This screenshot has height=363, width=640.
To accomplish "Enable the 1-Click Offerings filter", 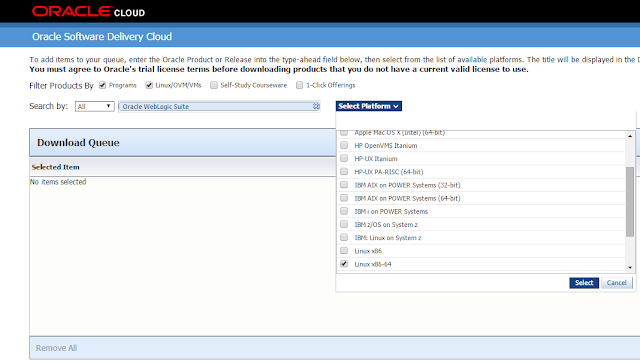I will pos(300,85).
